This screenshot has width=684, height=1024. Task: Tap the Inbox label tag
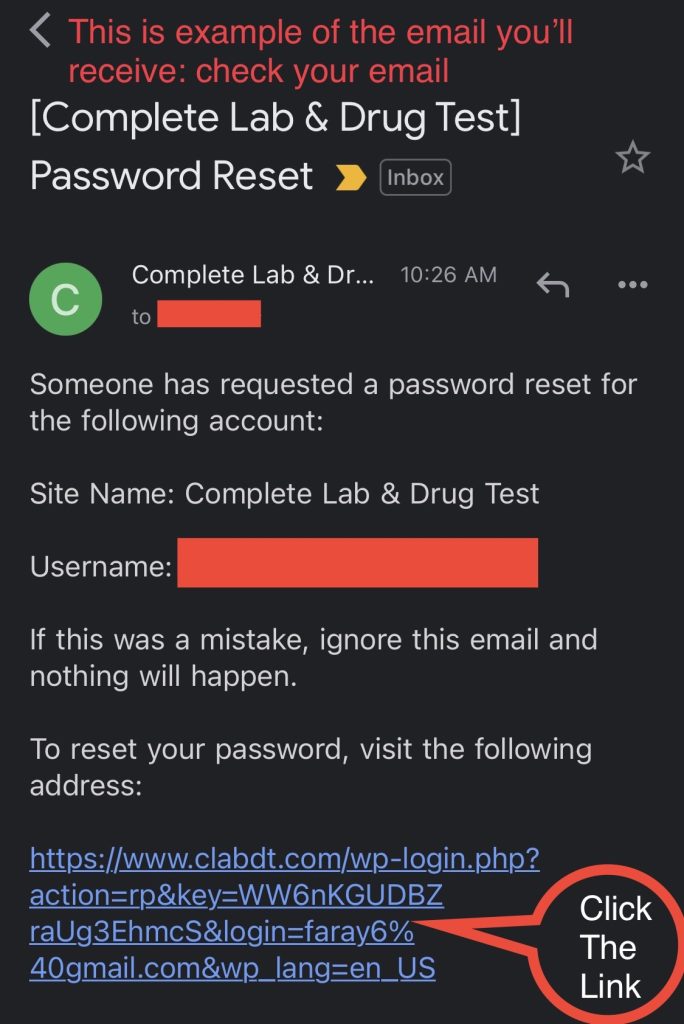(x=415, y=178)
